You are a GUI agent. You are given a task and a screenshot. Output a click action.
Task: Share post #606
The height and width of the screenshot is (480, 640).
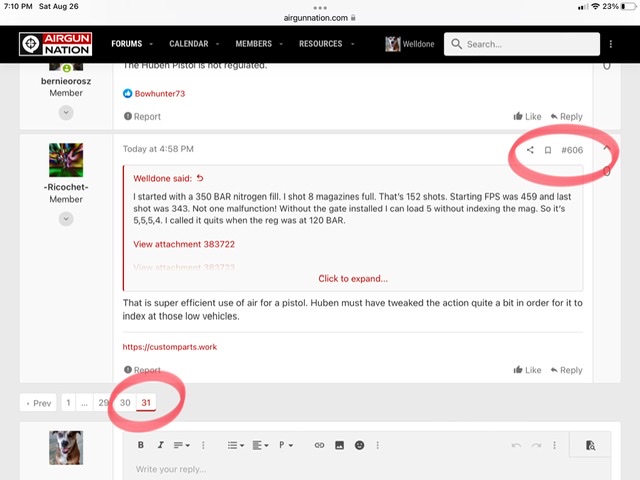tap(530, 150)
